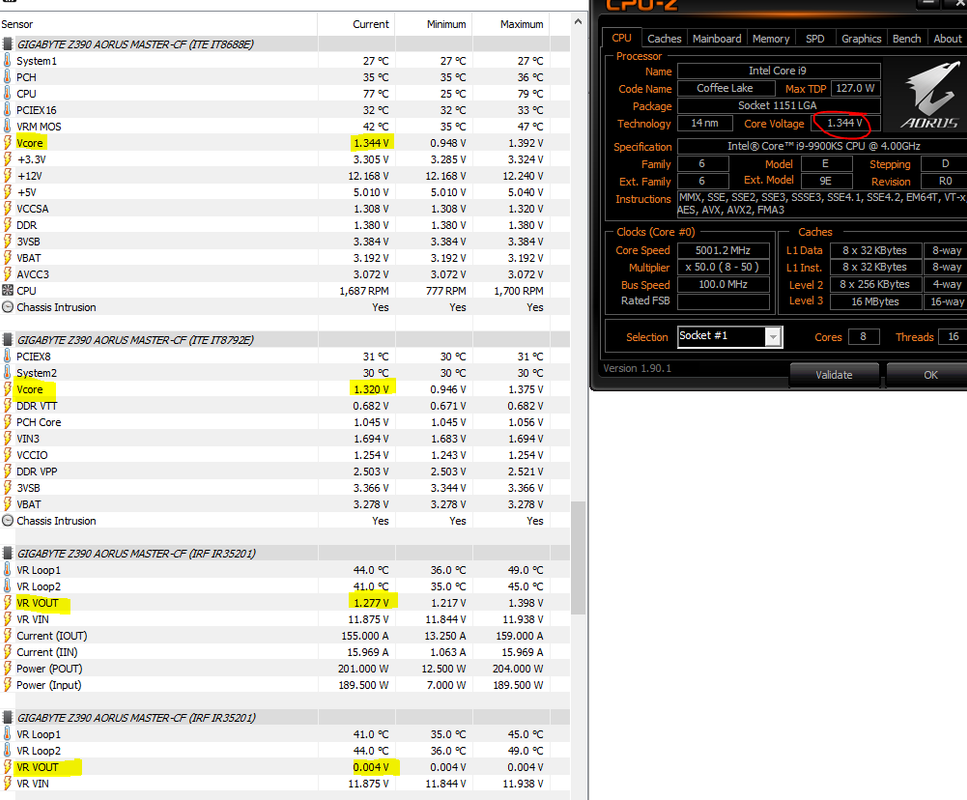Click the Validate button in CPU-Z
967x800 pixels.
coord(834,374)
